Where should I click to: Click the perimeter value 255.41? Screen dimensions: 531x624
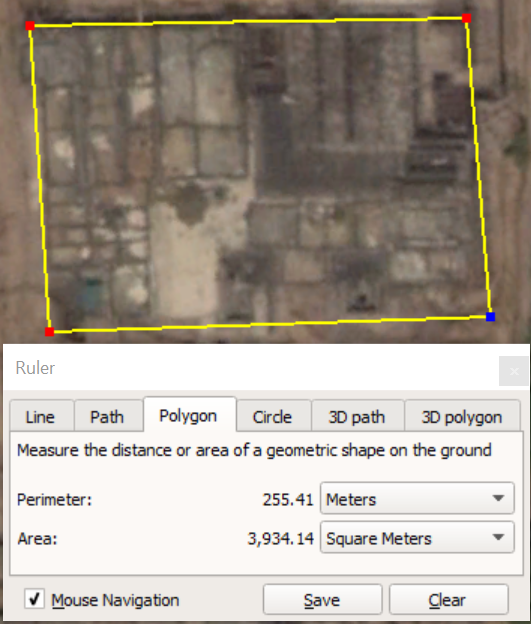click(x=288, y=500)
